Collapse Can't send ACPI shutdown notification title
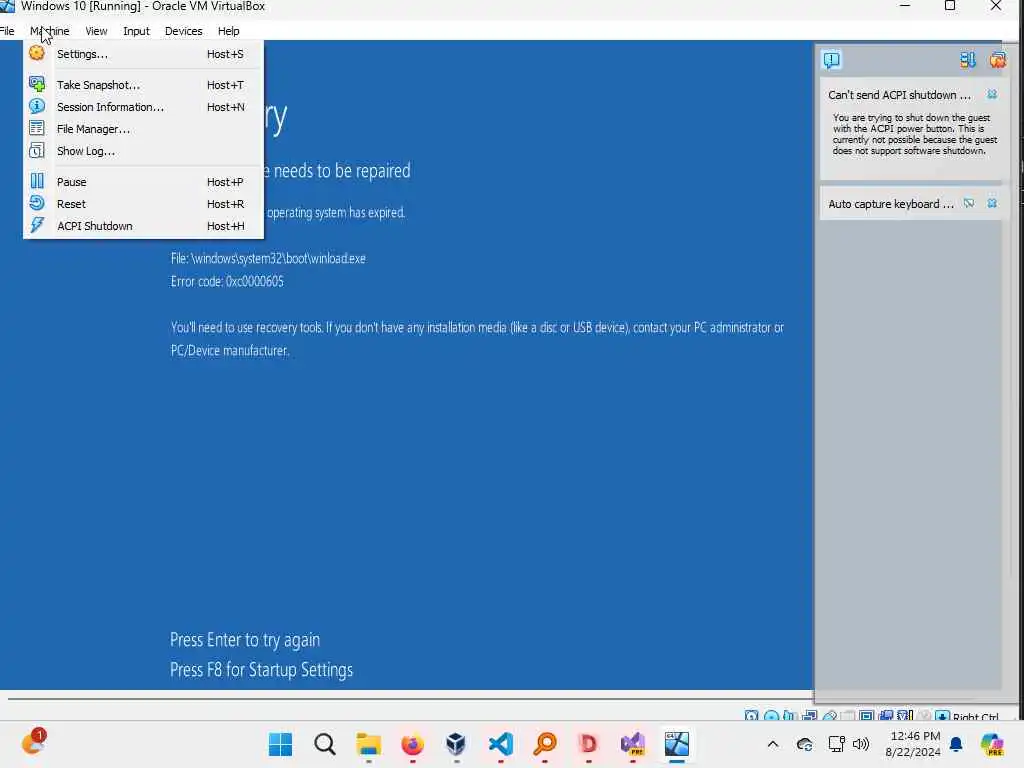 899,95
